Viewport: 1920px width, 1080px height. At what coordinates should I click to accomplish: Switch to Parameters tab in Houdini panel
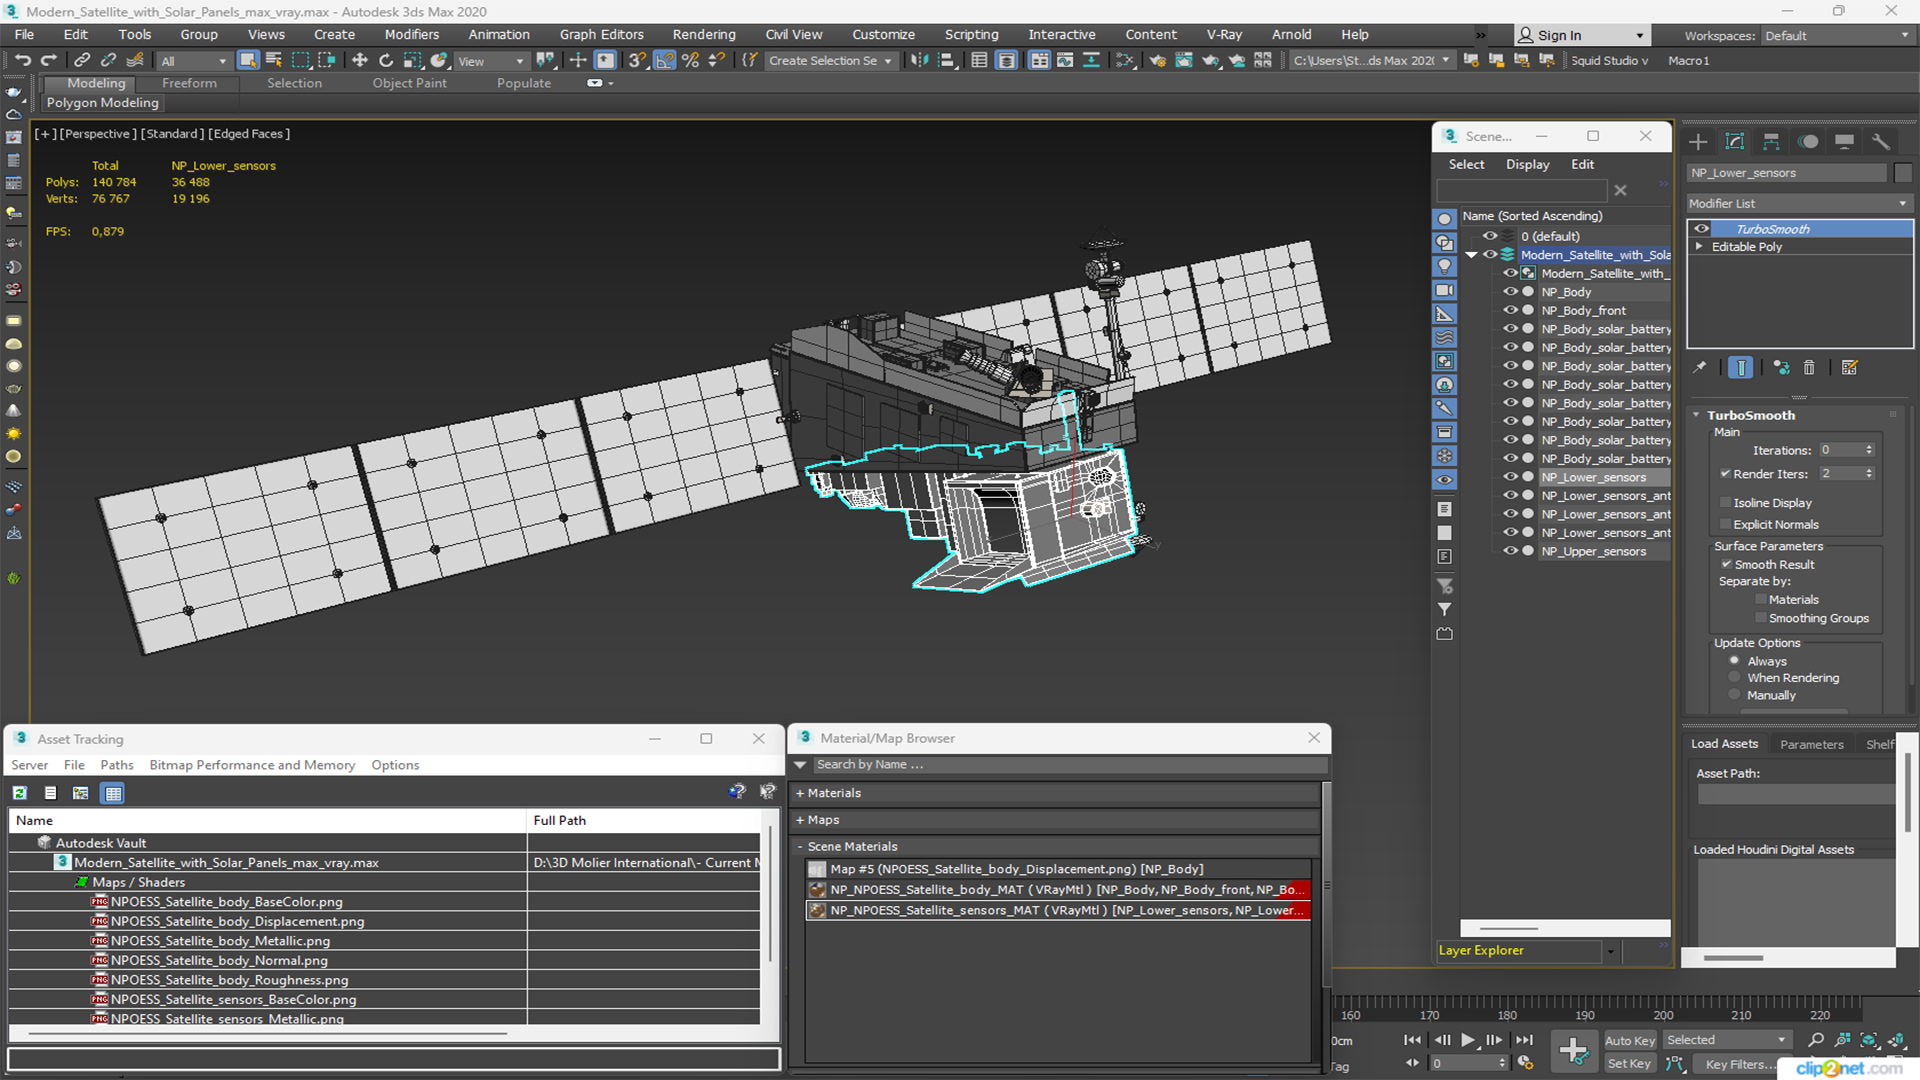[x=1811, y=744]
